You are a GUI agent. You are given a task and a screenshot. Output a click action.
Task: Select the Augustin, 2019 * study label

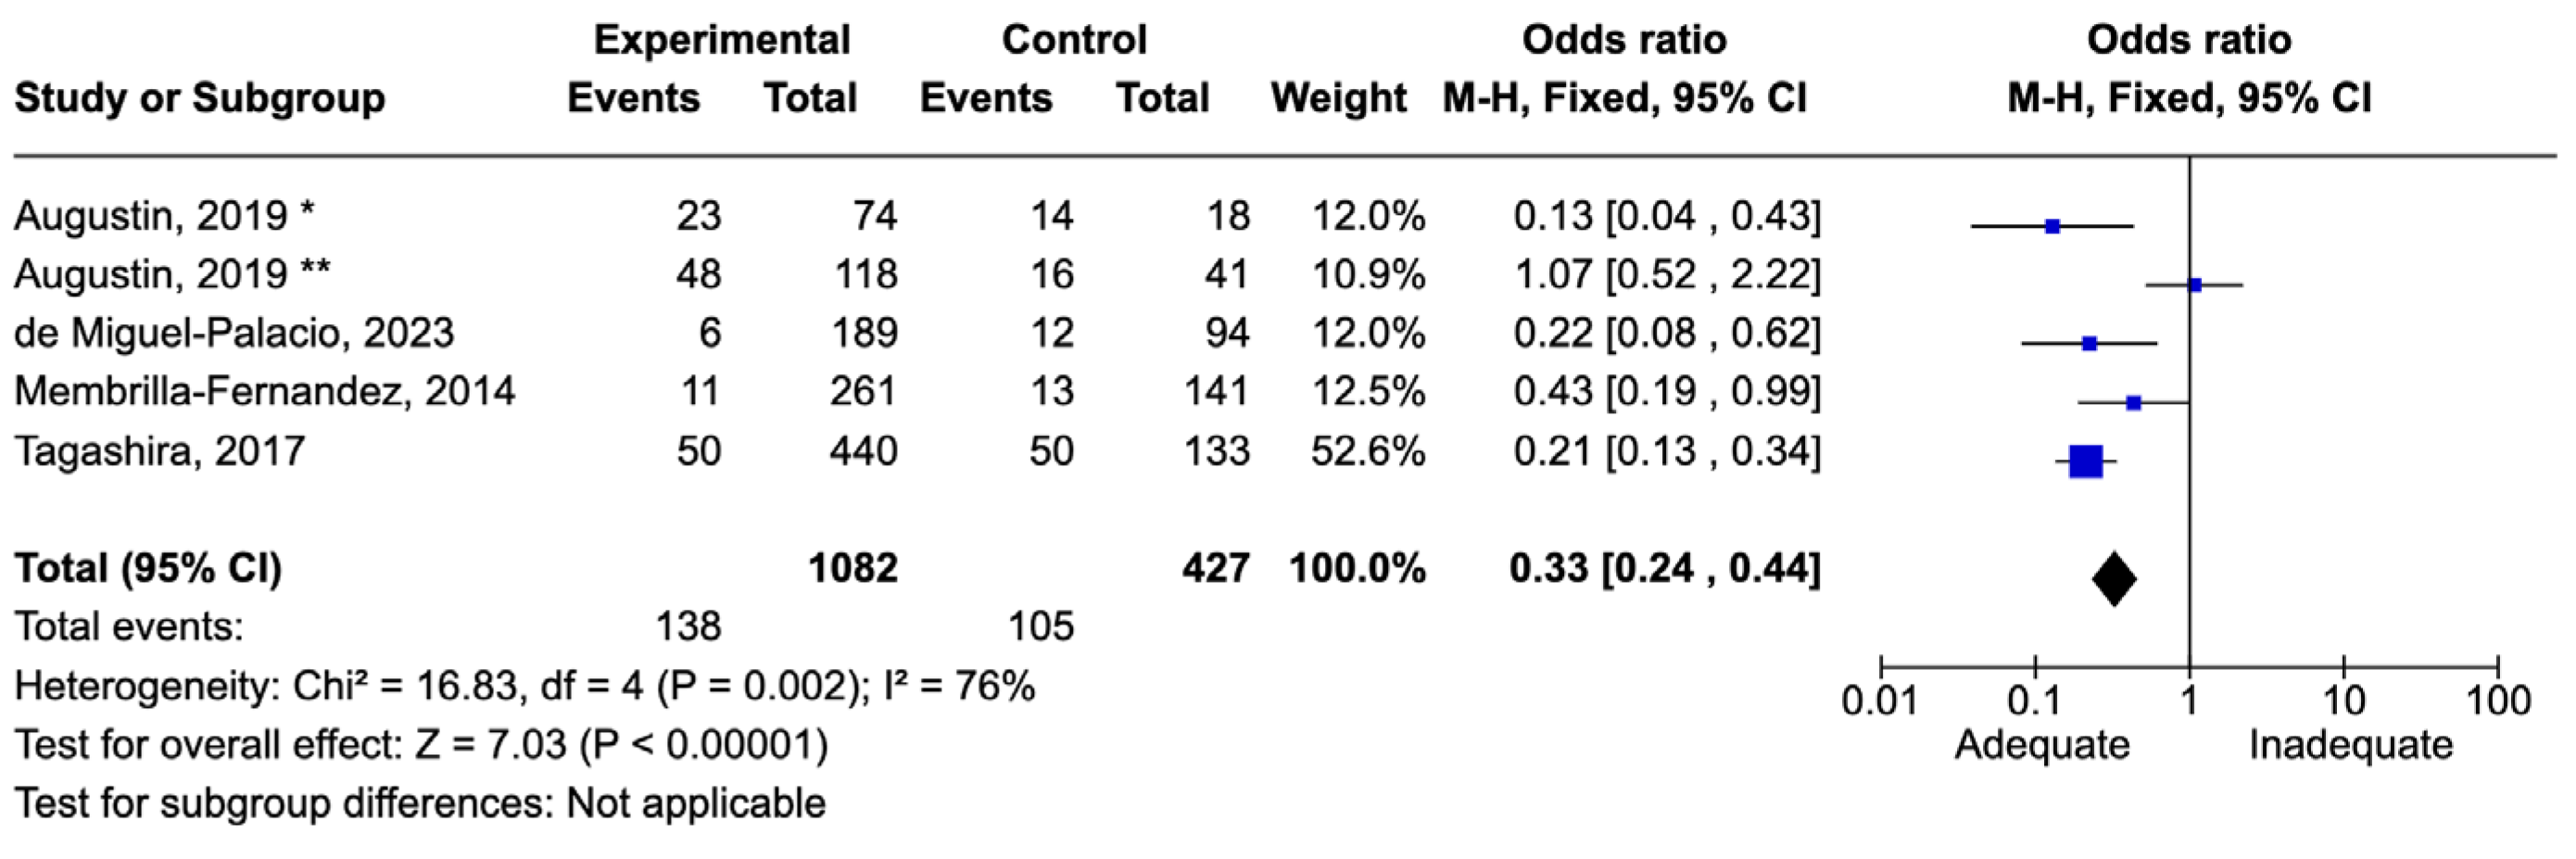point(165,216)
